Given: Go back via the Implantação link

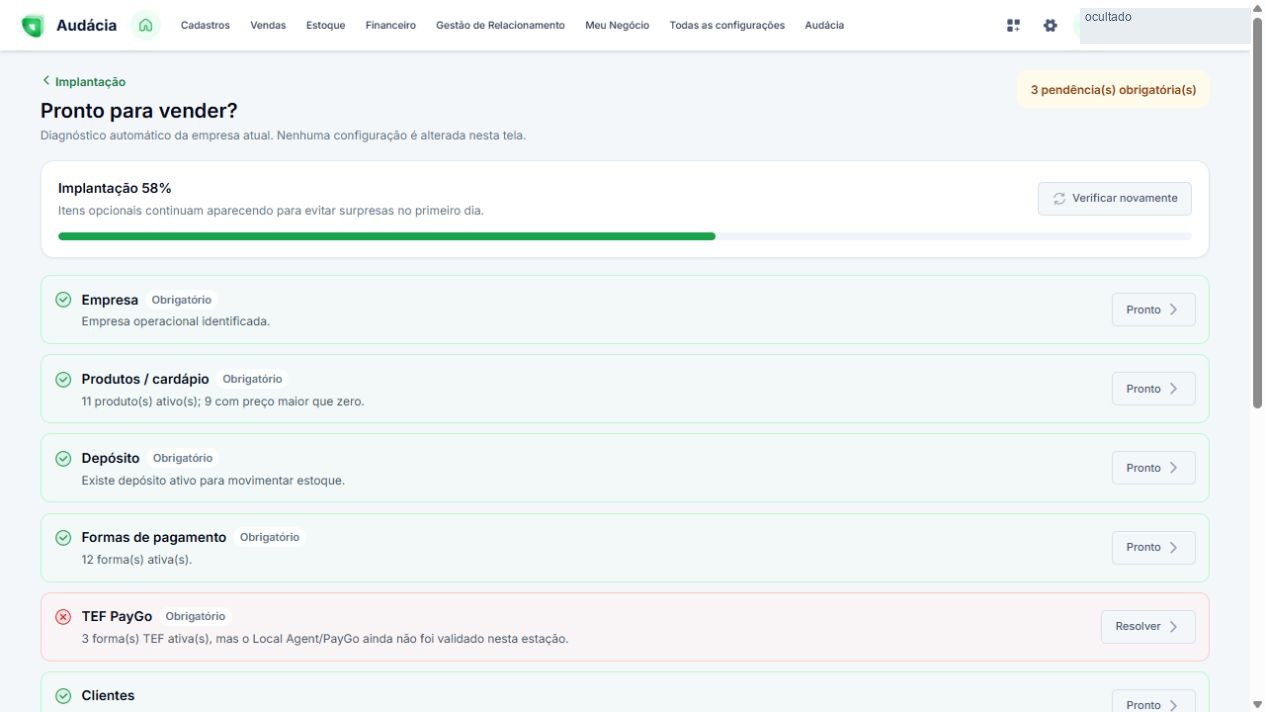Looking at the screenshot, I should [84, 82].
